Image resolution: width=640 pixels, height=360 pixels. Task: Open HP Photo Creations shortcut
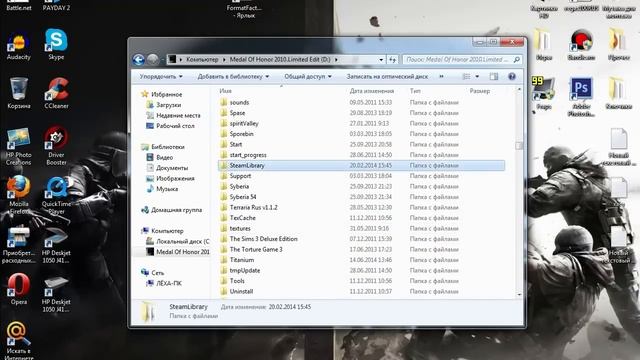tap(18, 147)
